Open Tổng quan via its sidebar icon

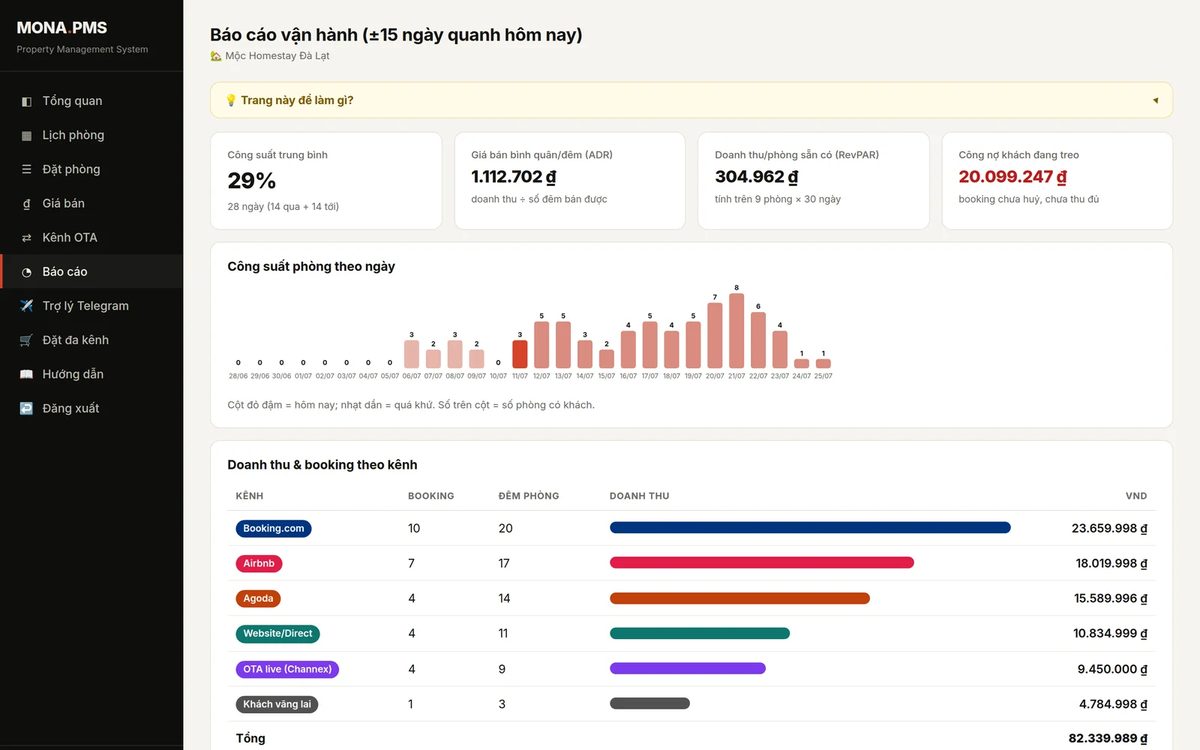pyautogui.click(x=26, y=101)
